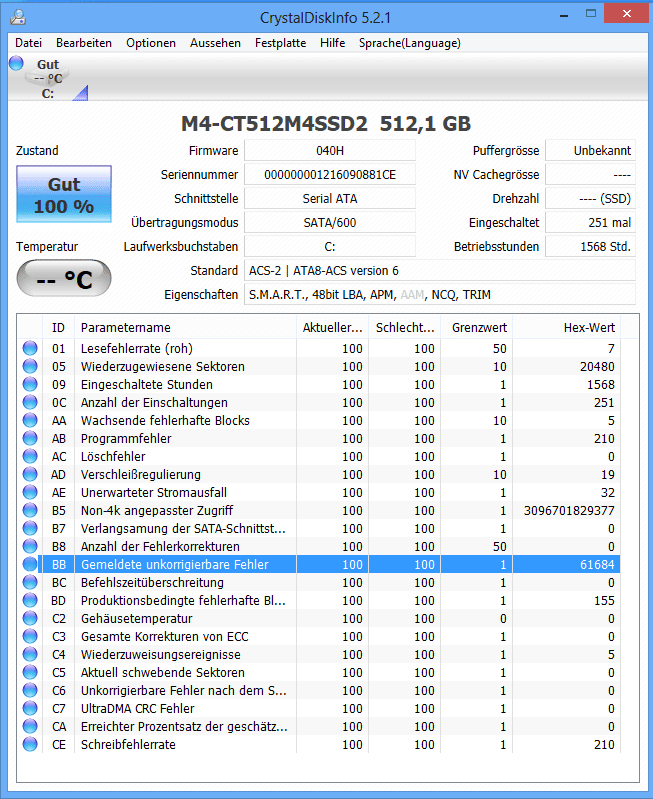Click the Drehzahl field showing (SSD)
Screen dimensions: 653x799
pyautogui.click(x=590, y=199)
